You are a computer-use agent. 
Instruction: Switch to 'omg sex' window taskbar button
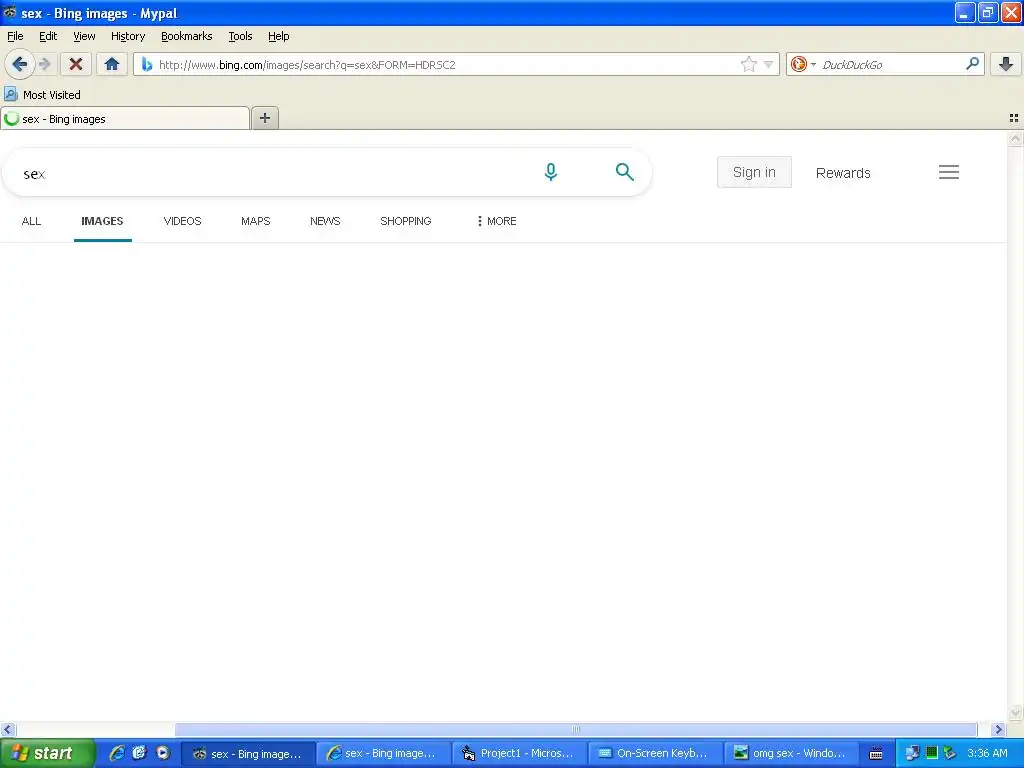tap(792, 754)
